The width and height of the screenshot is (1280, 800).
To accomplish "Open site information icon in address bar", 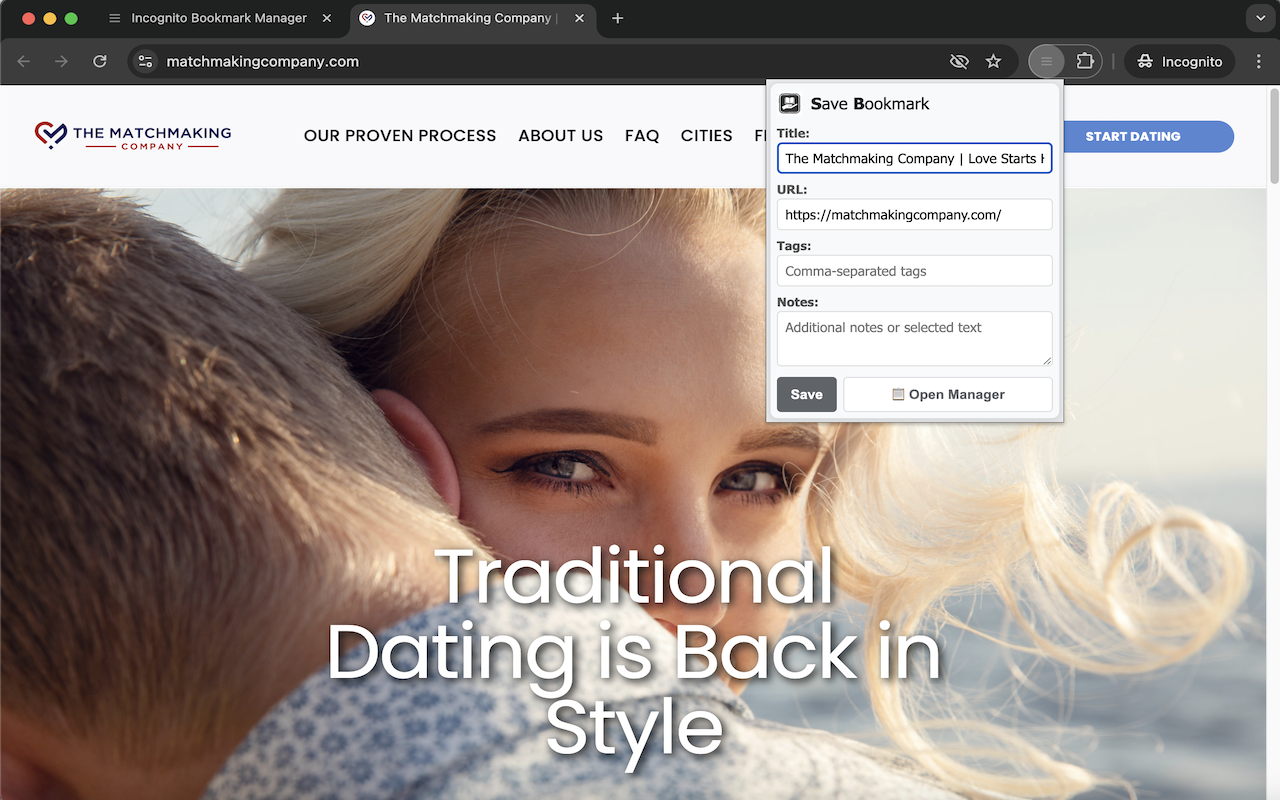I will (146, 61).
